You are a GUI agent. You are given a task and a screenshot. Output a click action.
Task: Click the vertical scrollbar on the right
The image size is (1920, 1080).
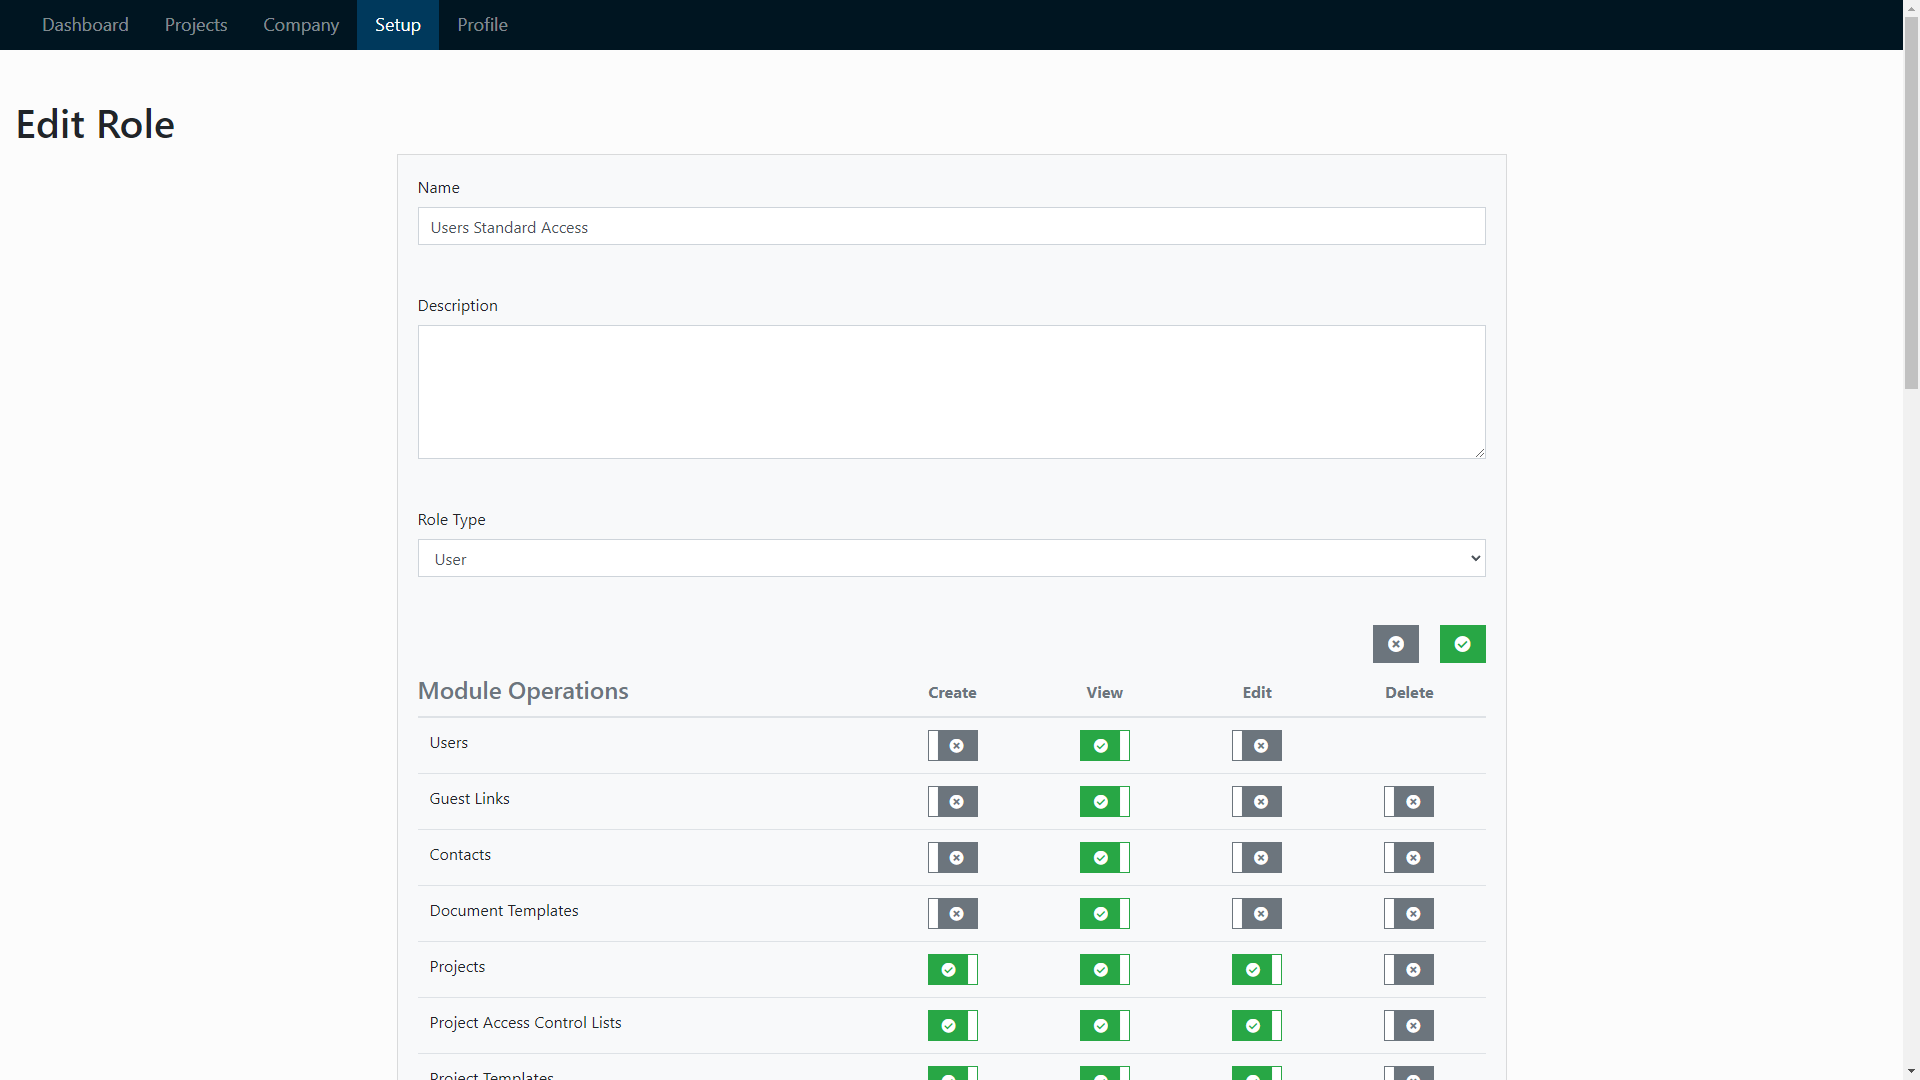(1911, 200)
